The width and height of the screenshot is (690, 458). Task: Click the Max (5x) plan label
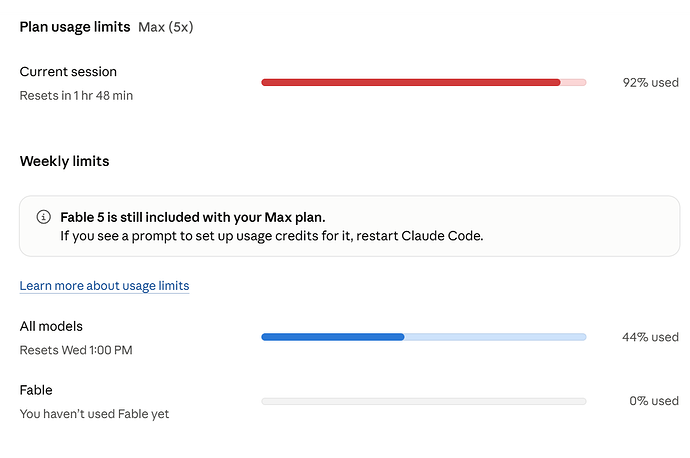pyautogui.click(x=165, y=27)
